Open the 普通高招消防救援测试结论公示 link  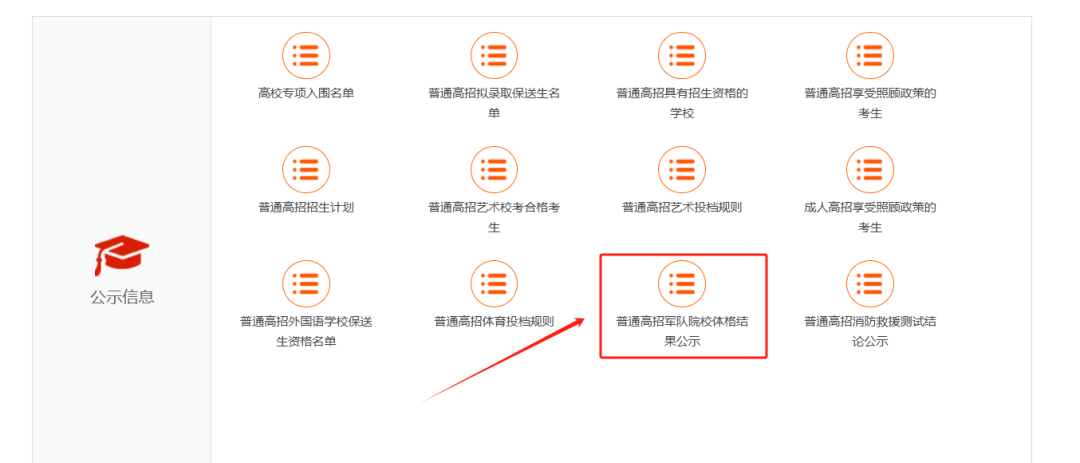pos(870,331)
